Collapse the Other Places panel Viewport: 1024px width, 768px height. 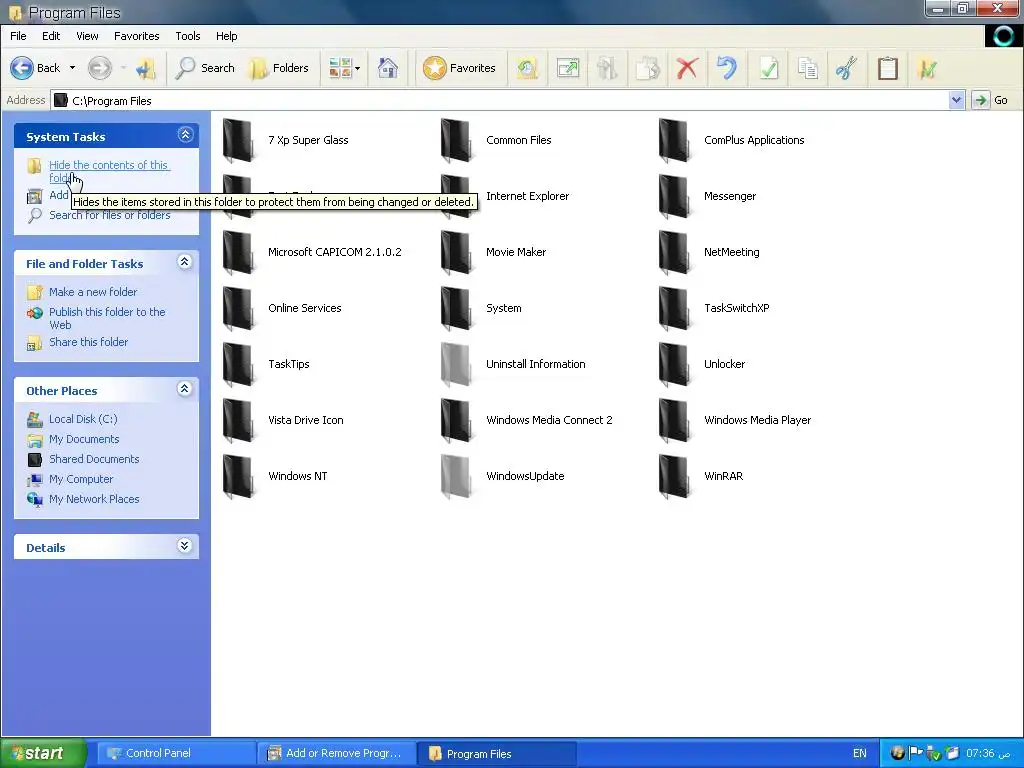[185, 389]
